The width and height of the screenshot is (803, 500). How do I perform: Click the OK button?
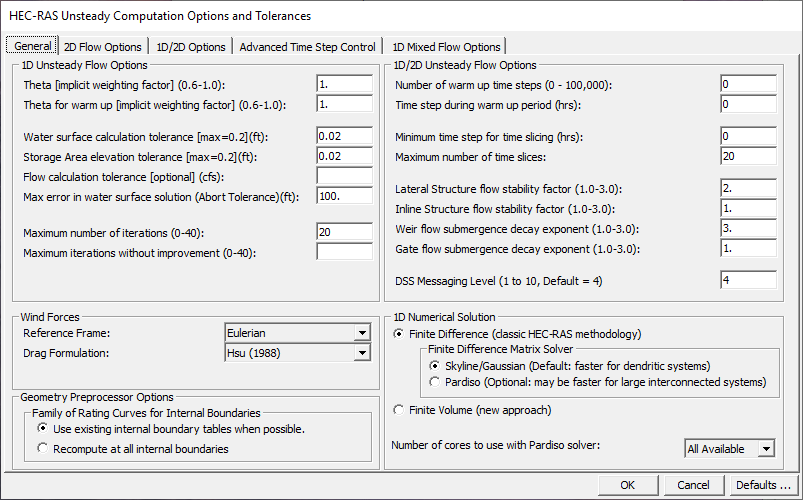pos(628,485)
